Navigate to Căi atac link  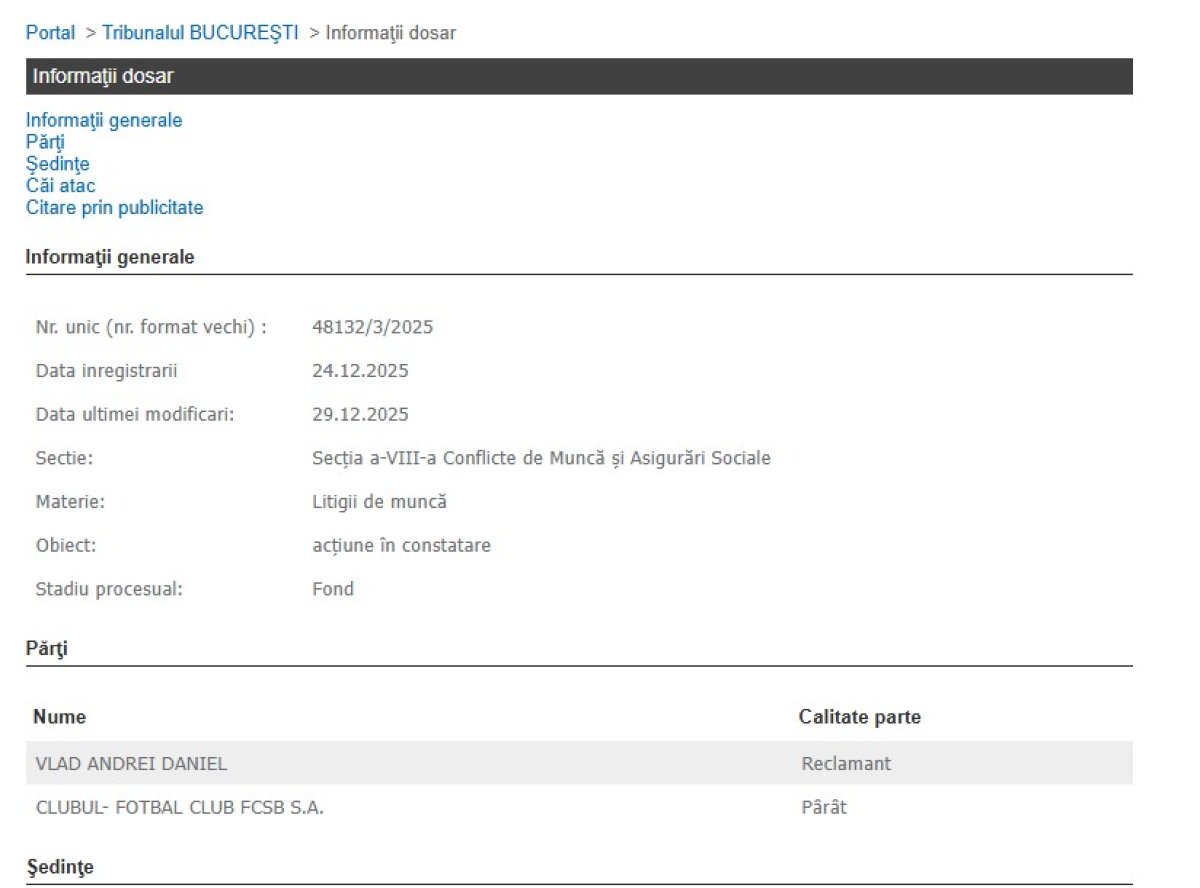pyautogui.click(x=60, y=186)
